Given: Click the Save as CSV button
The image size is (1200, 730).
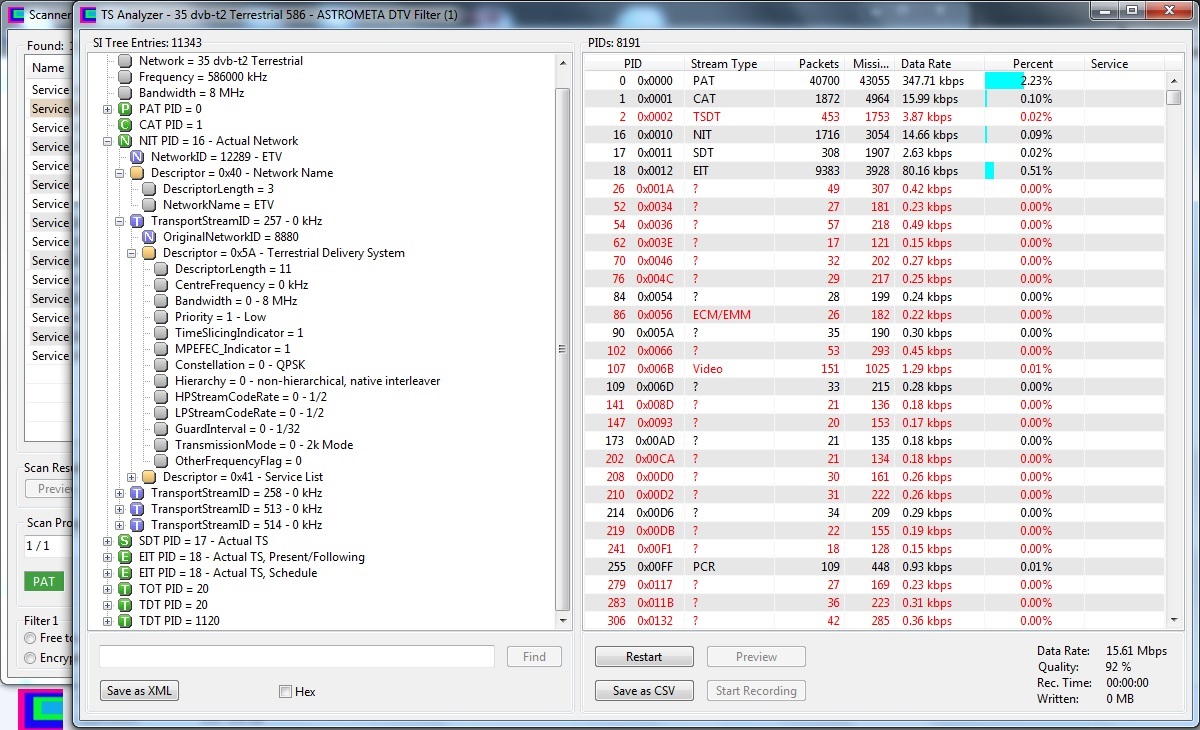Looking at the screenshot, I should tap(644, 690).
